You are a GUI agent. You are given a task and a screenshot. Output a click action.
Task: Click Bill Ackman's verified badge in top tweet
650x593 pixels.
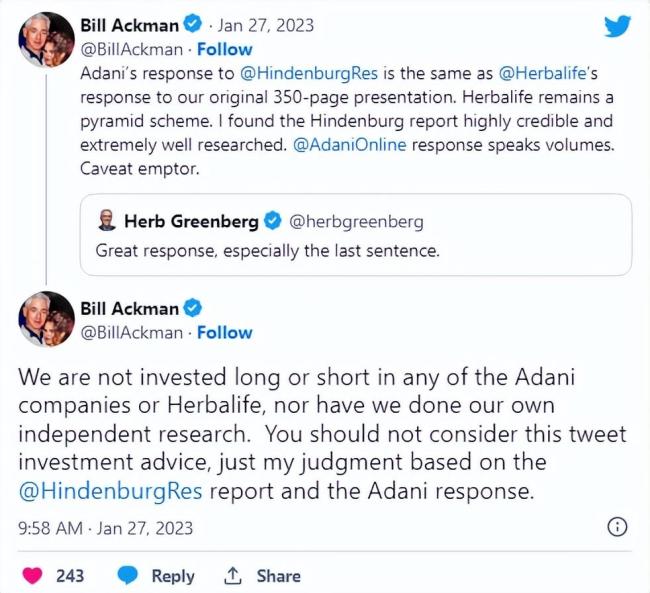click(196, 24)
